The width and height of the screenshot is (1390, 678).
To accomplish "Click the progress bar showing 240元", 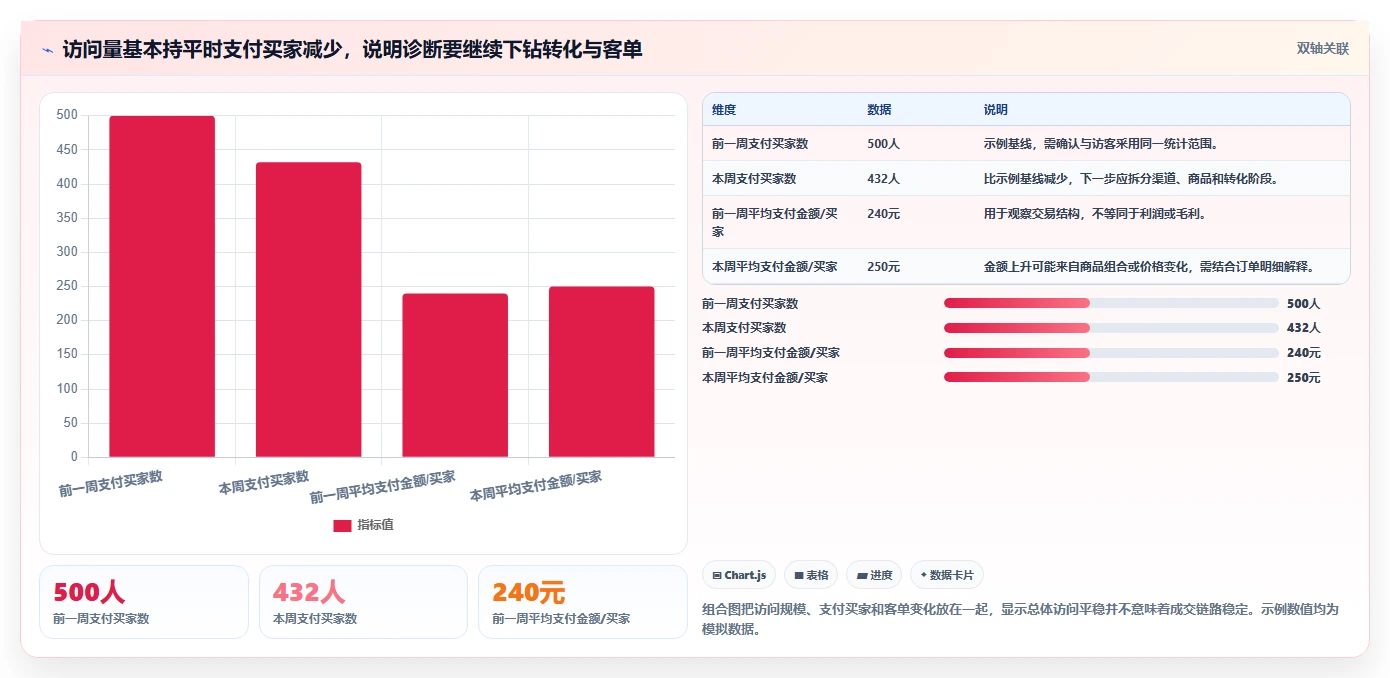I will click(x=1111, y=352).
